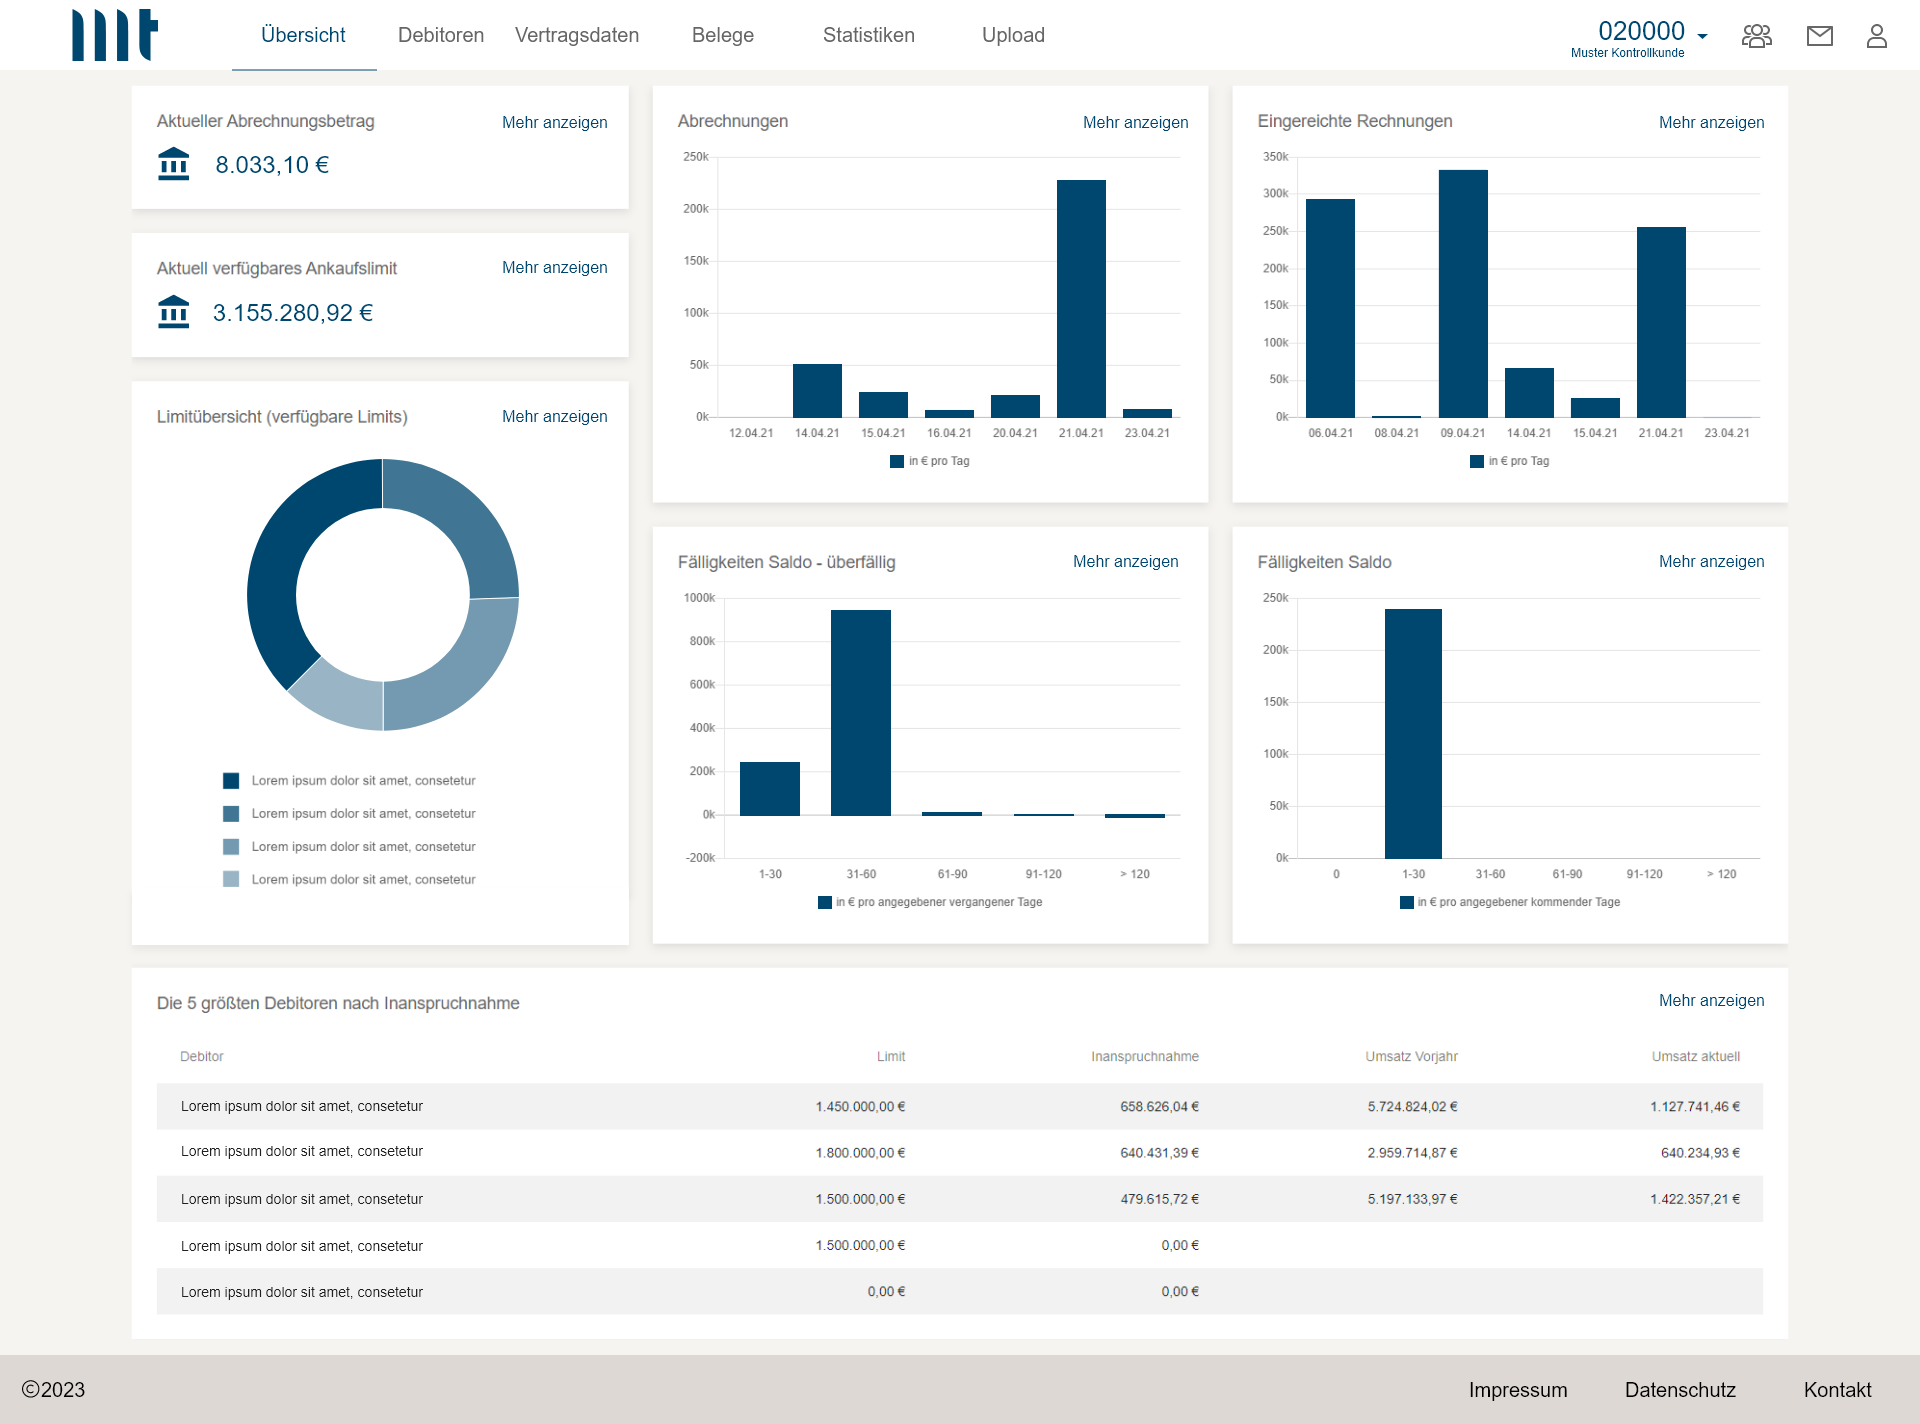Image resolution: width=1920 pixels, height=1424 pixels.
Task: Open the Impressum footer link
Action: [x=1518, y=1390]
